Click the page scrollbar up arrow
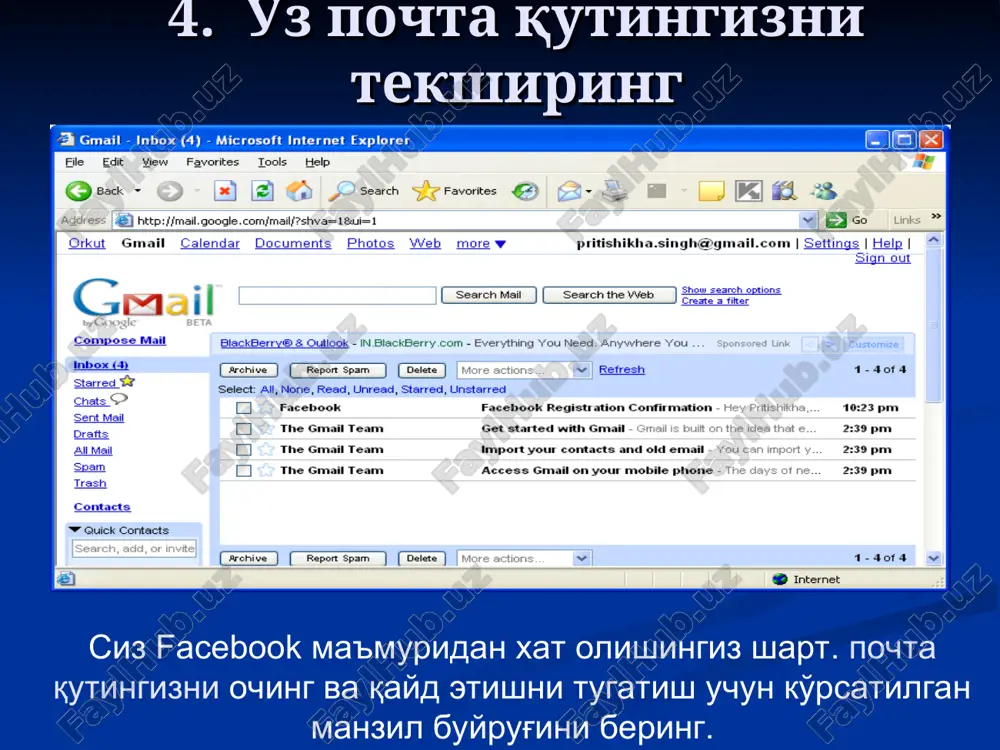 click(934, 240)
